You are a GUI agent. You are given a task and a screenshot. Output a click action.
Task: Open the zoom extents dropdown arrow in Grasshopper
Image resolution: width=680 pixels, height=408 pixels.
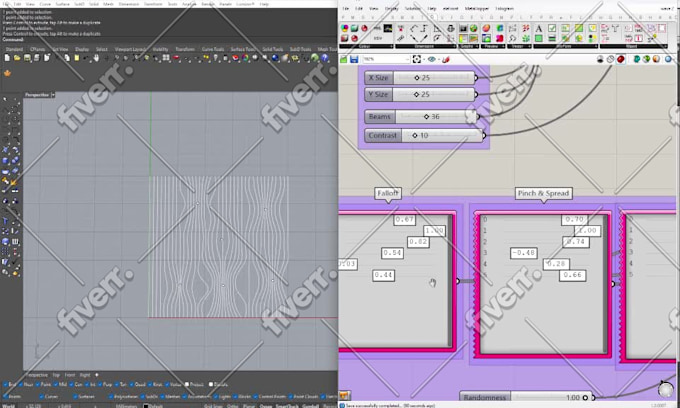(424, 59)
